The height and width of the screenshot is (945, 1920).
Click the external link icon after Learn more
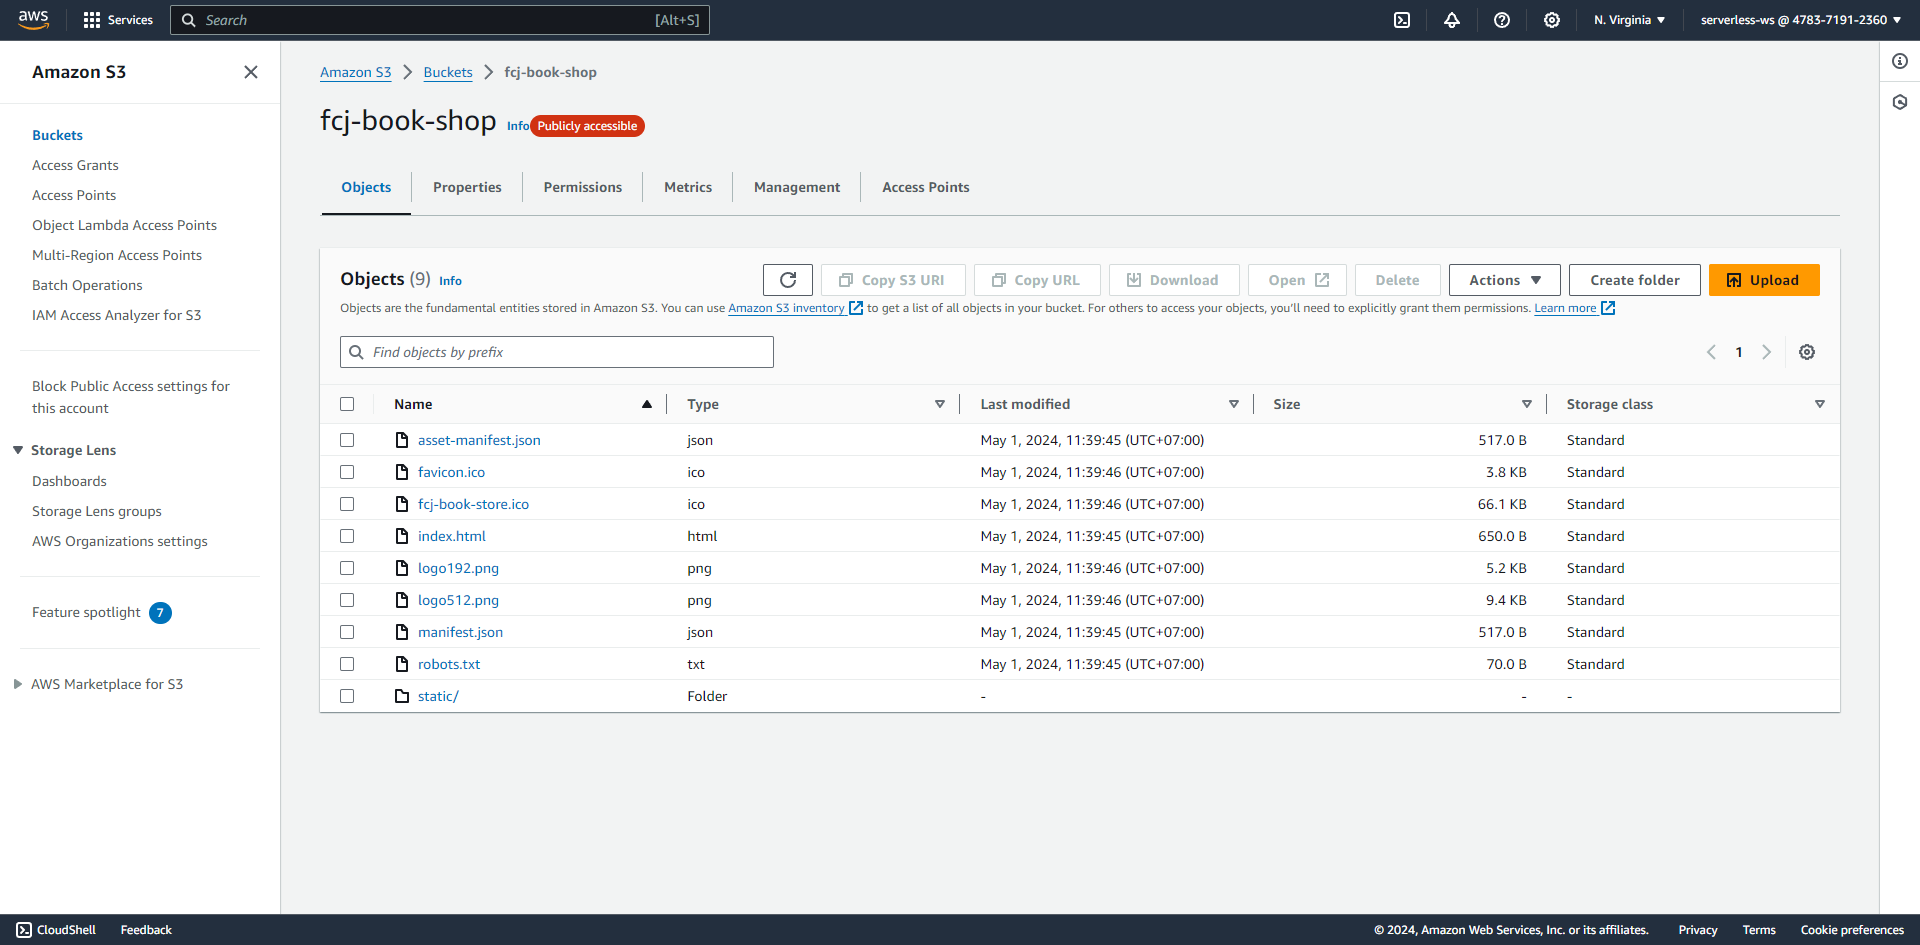coord(1608,308)
